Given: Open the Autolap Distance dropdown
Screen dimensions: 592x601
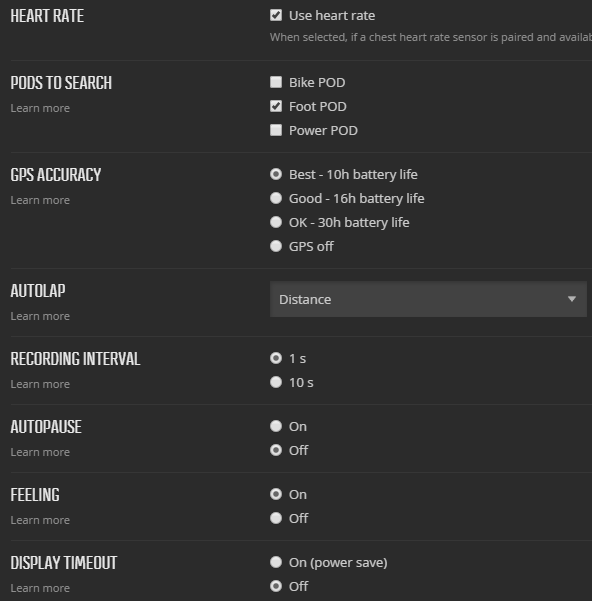Looking at the screenshot, I should tap(428, 299).
